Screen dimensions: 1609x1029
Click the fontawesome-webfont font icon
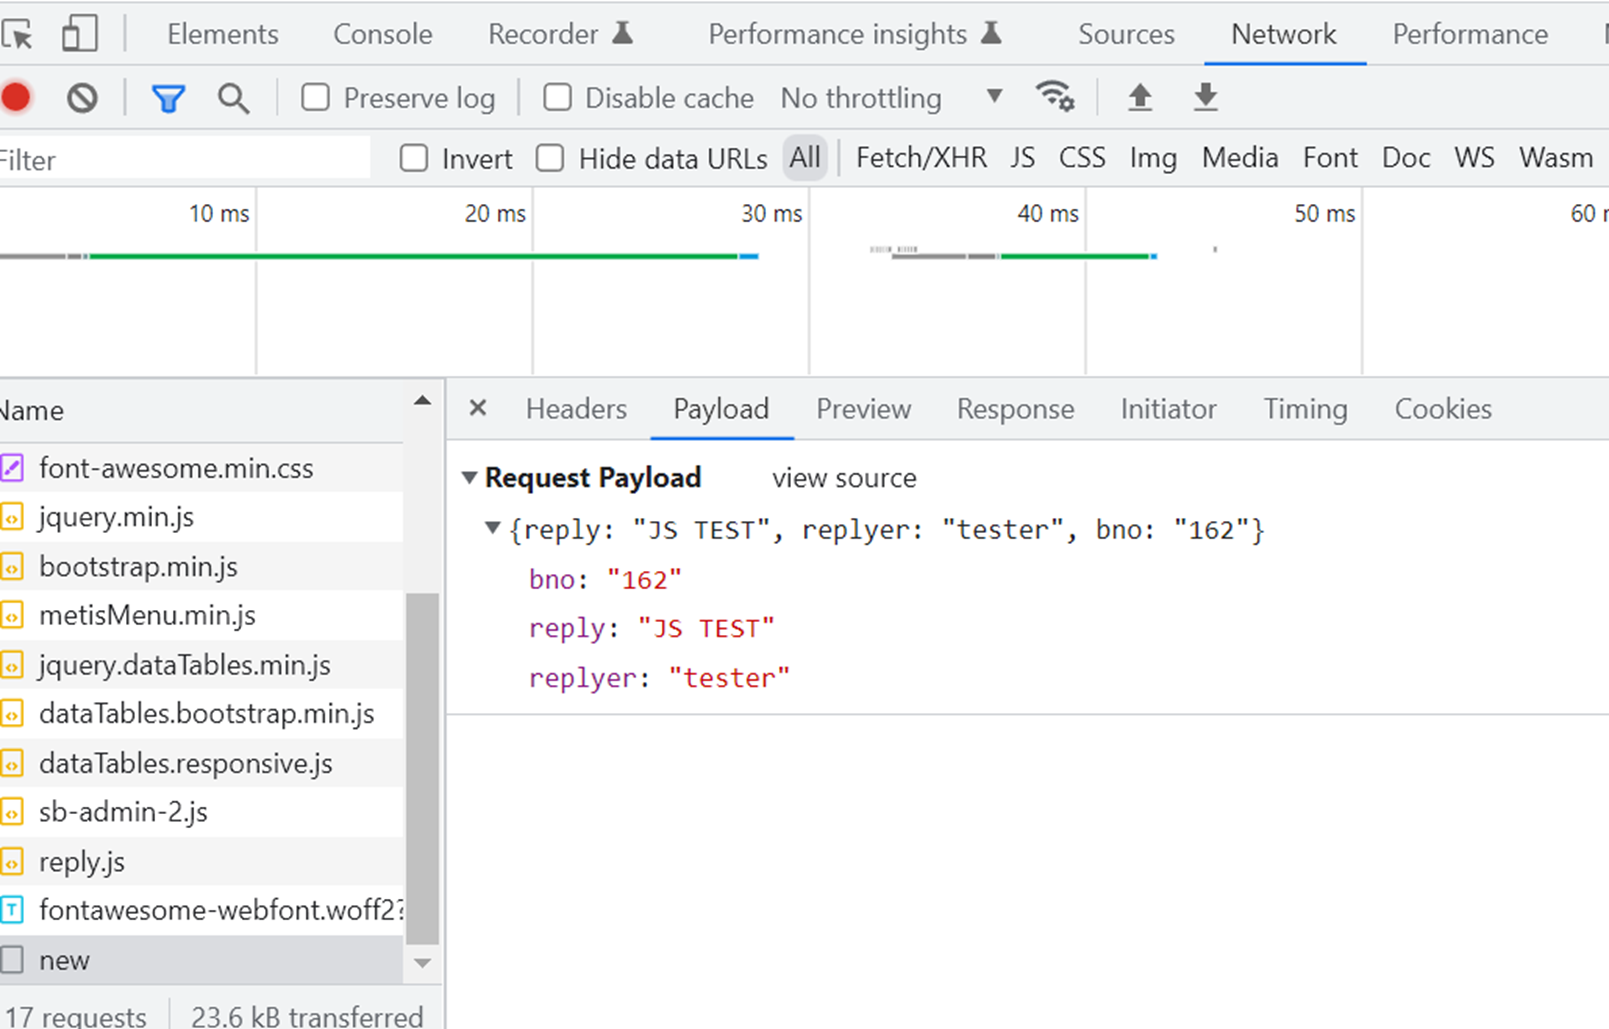(12, 910)
